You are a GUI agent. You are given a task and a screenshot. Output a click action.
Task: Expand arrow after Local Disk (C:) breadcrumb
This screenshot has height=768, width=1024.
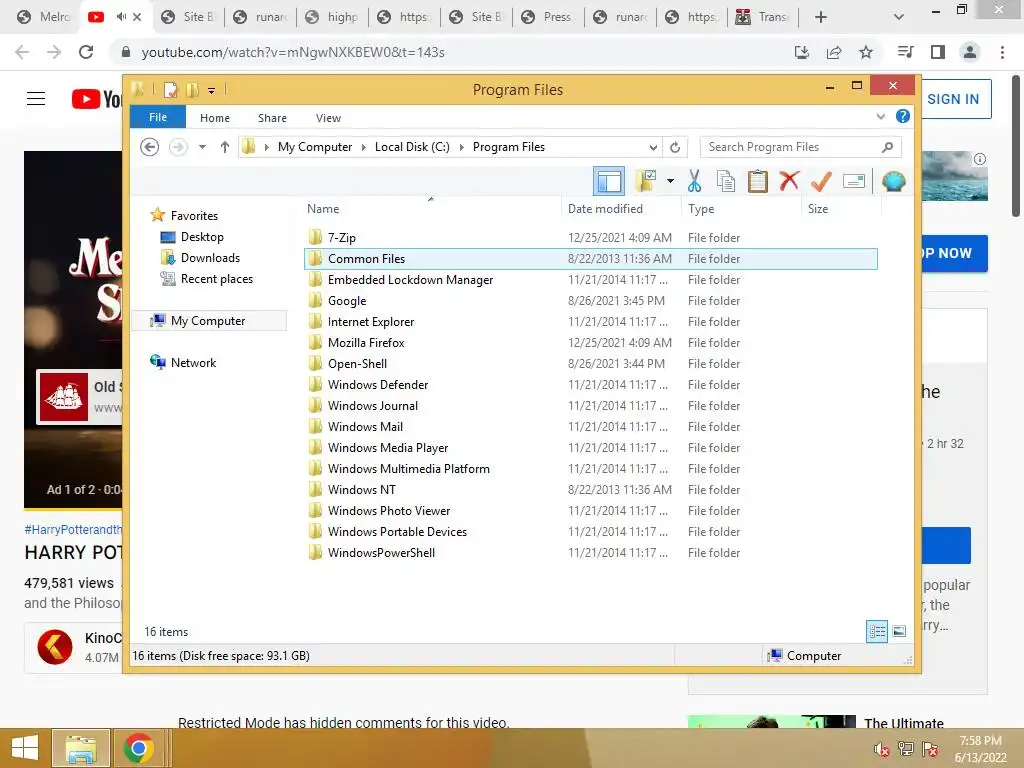coord(462,147)
